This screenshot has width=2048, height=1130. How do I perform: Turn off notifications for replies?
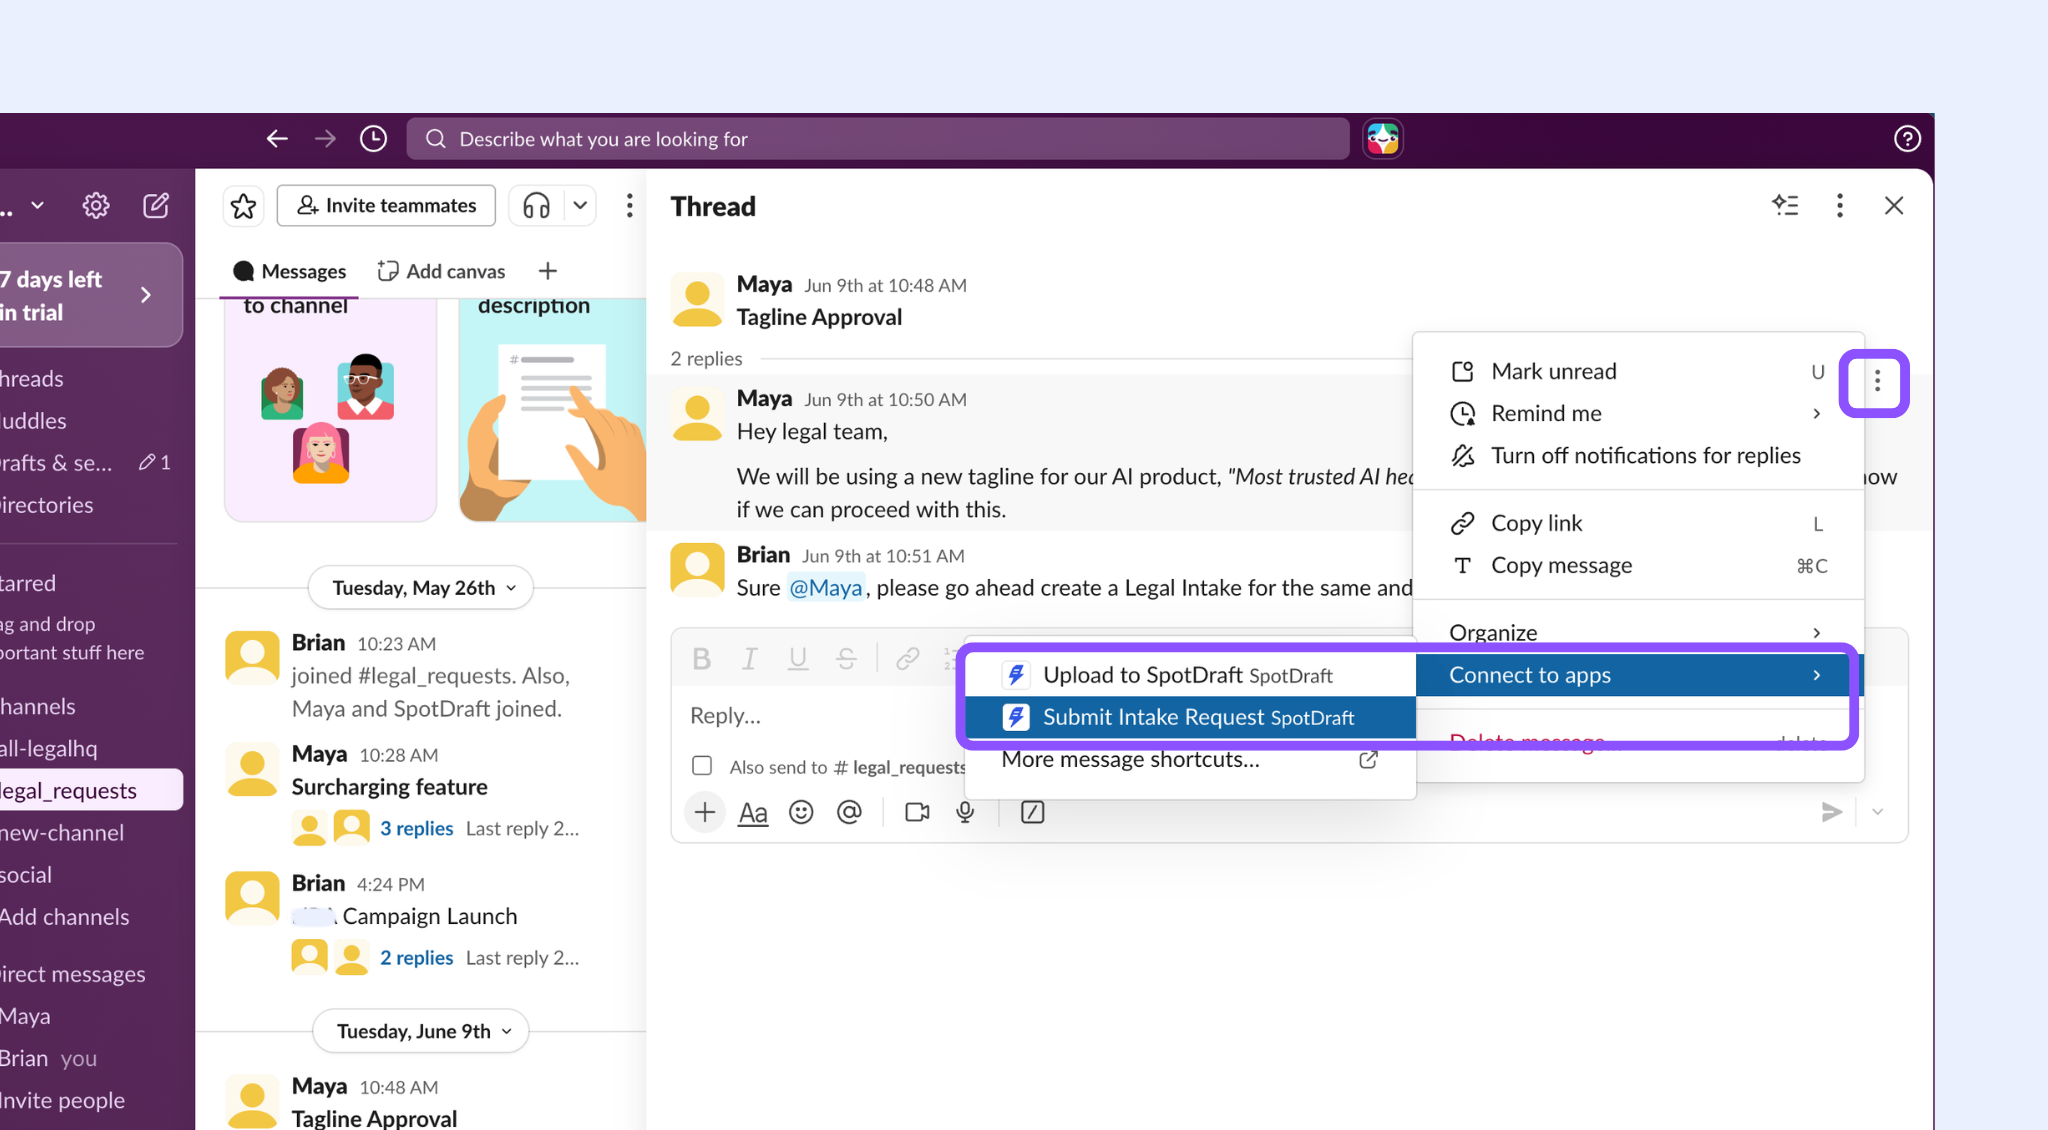1638,456
